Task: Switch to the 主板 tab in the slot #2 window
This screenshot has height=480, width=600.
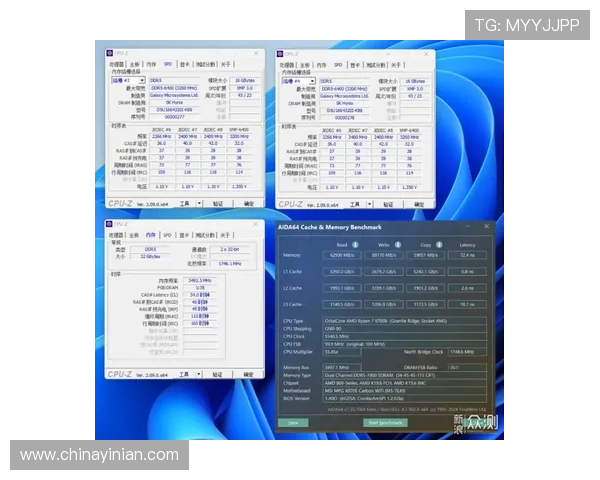Action: pyautogui.click(x=135, y=64)
